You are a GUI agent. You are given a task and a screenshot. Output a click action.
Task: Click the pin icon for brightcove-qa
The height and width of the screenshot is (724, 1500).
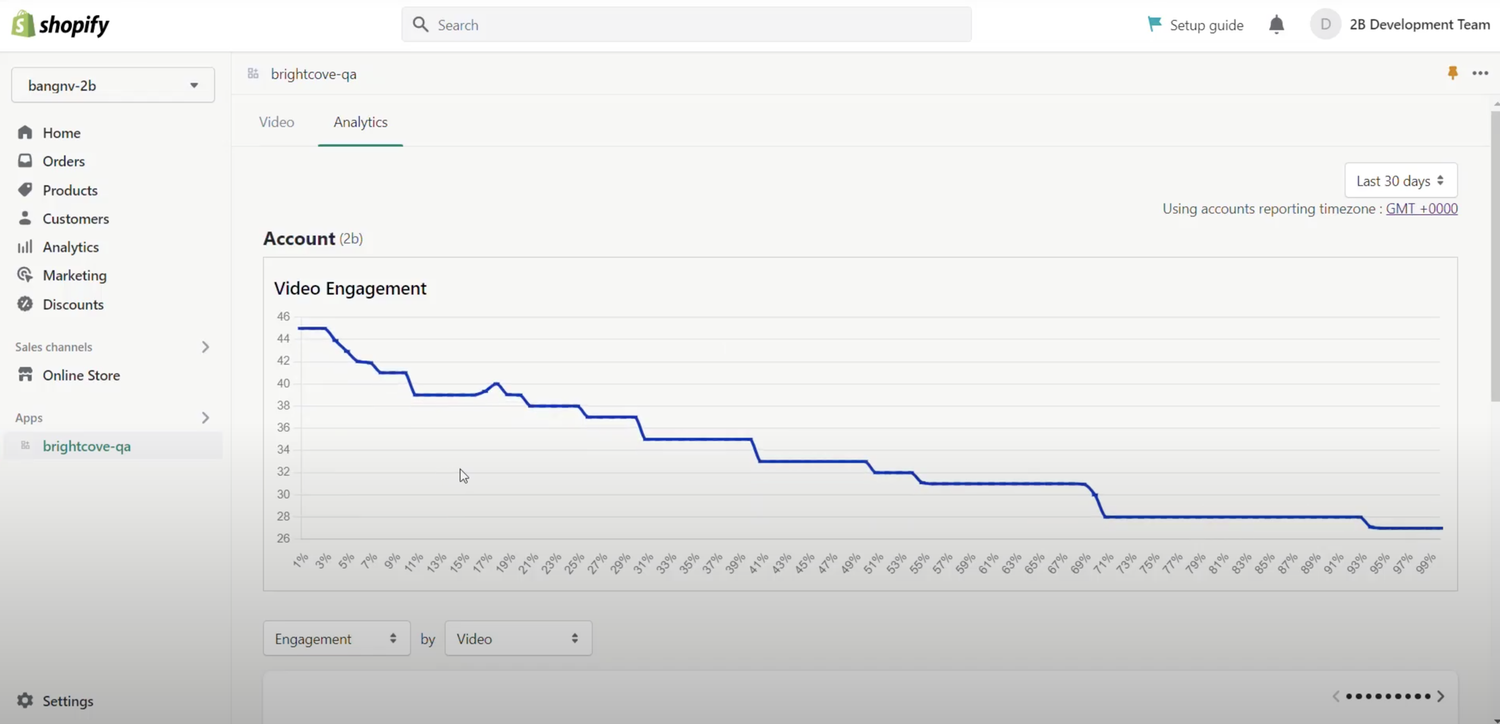pos(1452,73)
